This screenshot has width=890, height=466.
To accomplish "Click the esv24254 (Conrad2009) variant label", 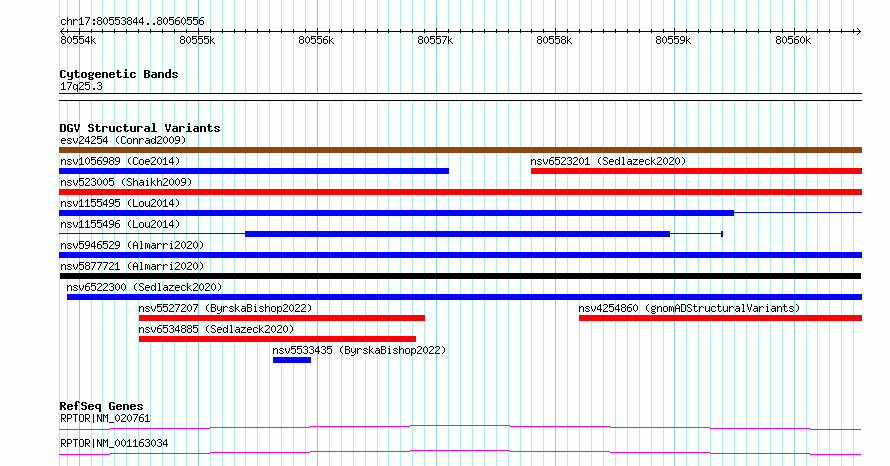I will click(x=123, y=140).
